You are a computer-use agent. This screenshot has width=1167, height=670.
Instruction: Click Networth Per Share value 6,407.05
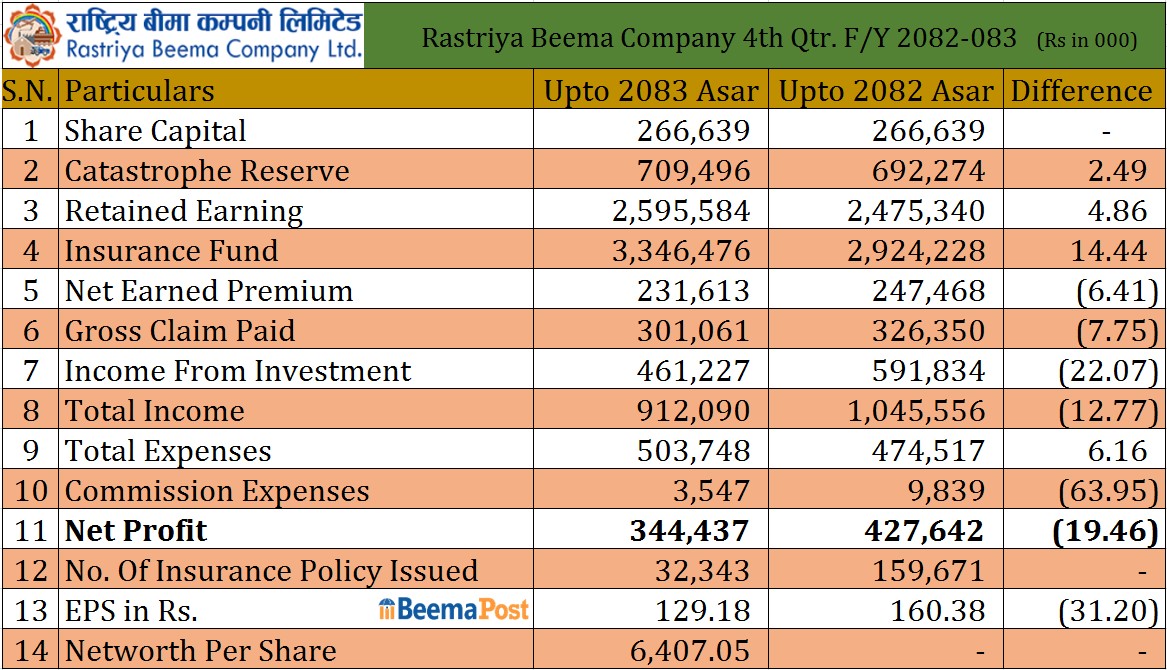(x=690, y=651)
